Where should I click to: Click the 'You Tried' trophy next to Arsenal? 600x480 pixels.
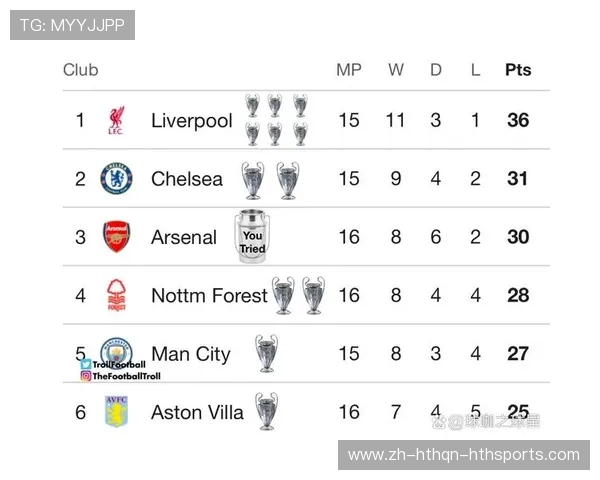252,237
